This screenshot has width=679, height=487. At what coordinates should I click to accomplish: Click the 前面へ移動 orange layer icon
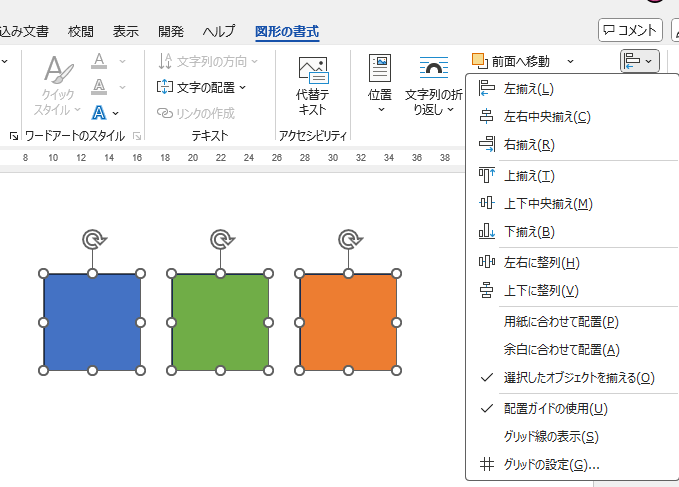pyautogui.click(x=479, y=61)
